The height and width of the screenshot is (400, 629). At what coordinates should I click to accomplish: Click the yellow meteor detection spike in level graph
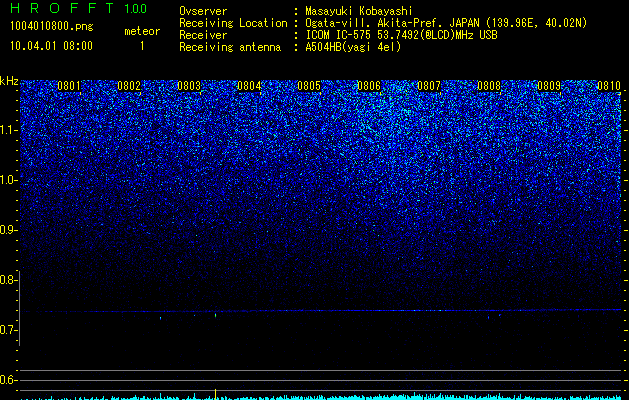215,394
